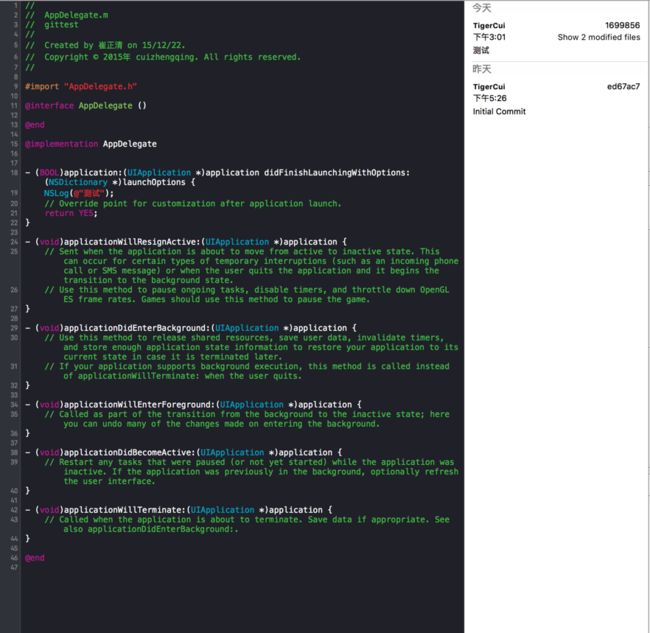Click the @interface AppDelegate () line
The image size is (650, 633).
click(86, 106)
